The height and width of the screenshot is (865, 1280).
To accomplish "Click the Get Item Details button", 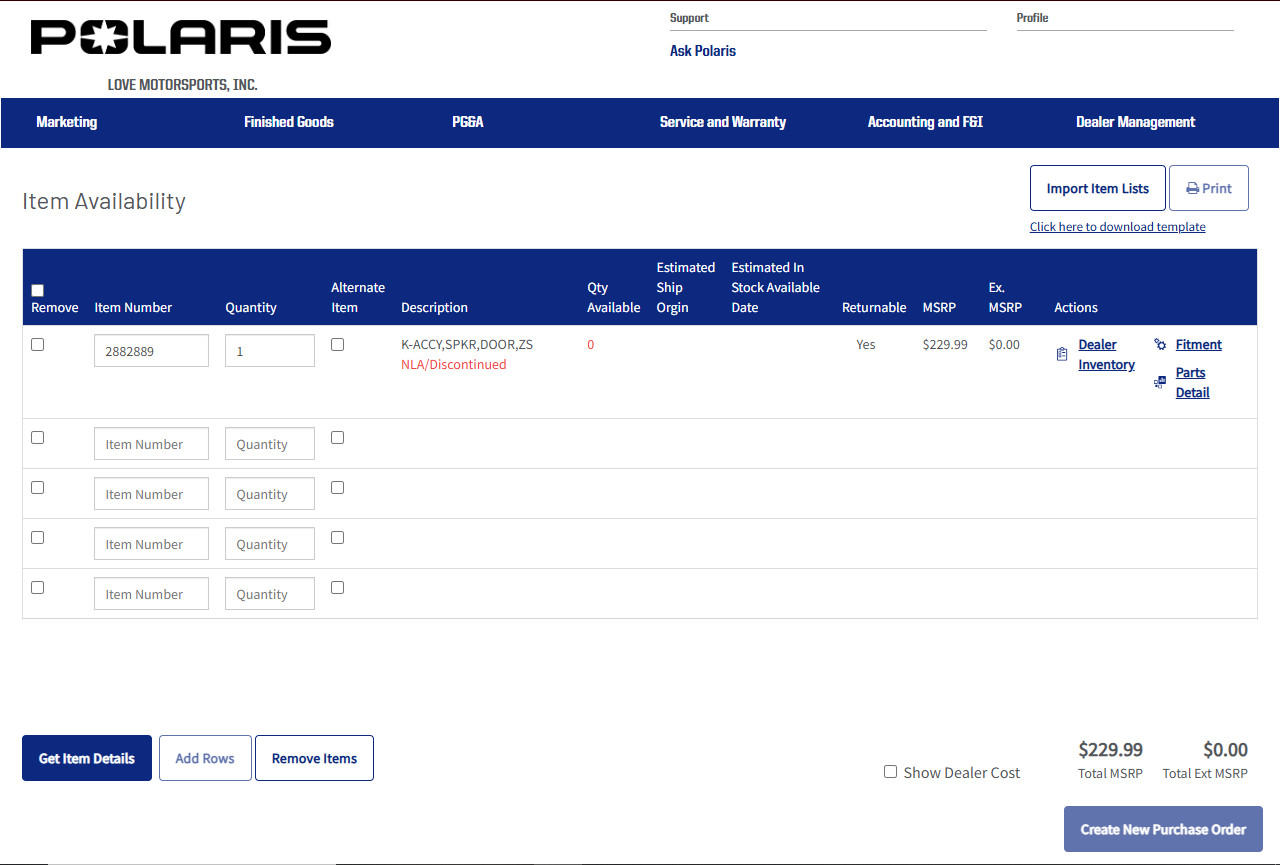I will pyautogui.click(x=86, y=757).
